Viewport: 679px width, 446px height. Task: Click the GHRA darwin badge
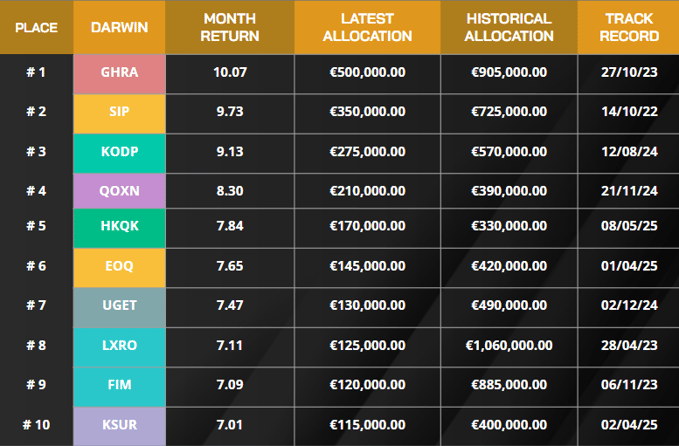119,73
